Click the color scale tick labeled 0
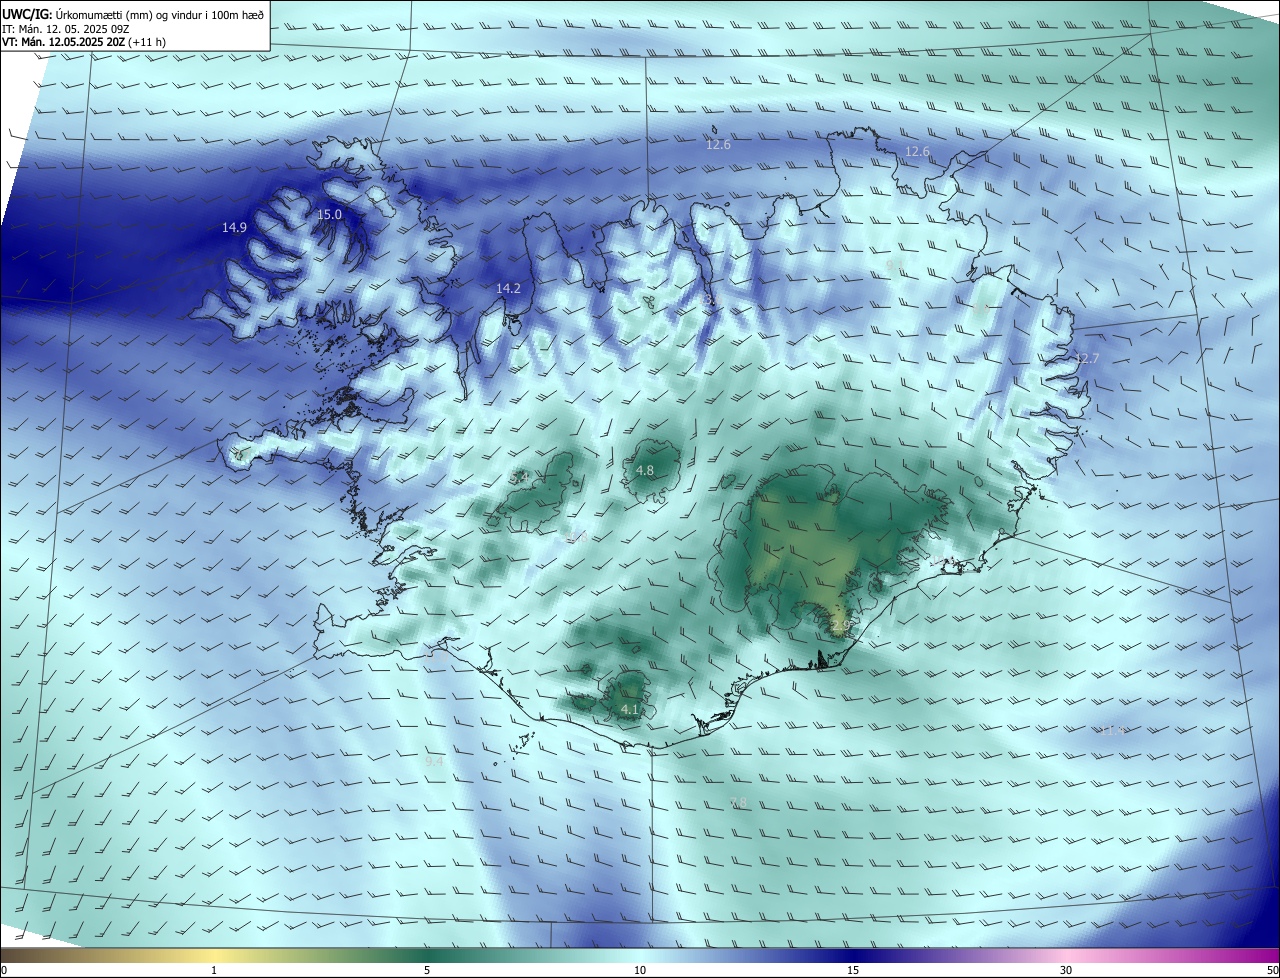 [3, 970]
